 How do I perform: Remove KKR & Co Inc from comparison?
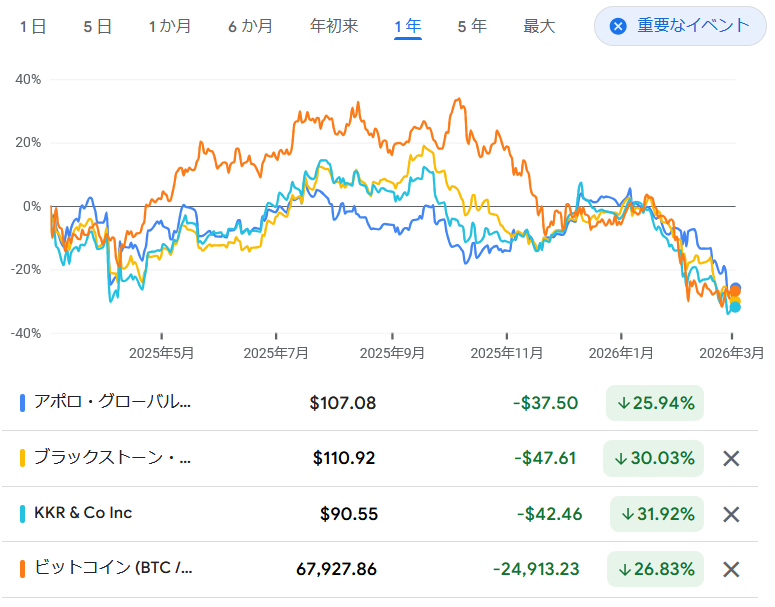click(731, 514)
